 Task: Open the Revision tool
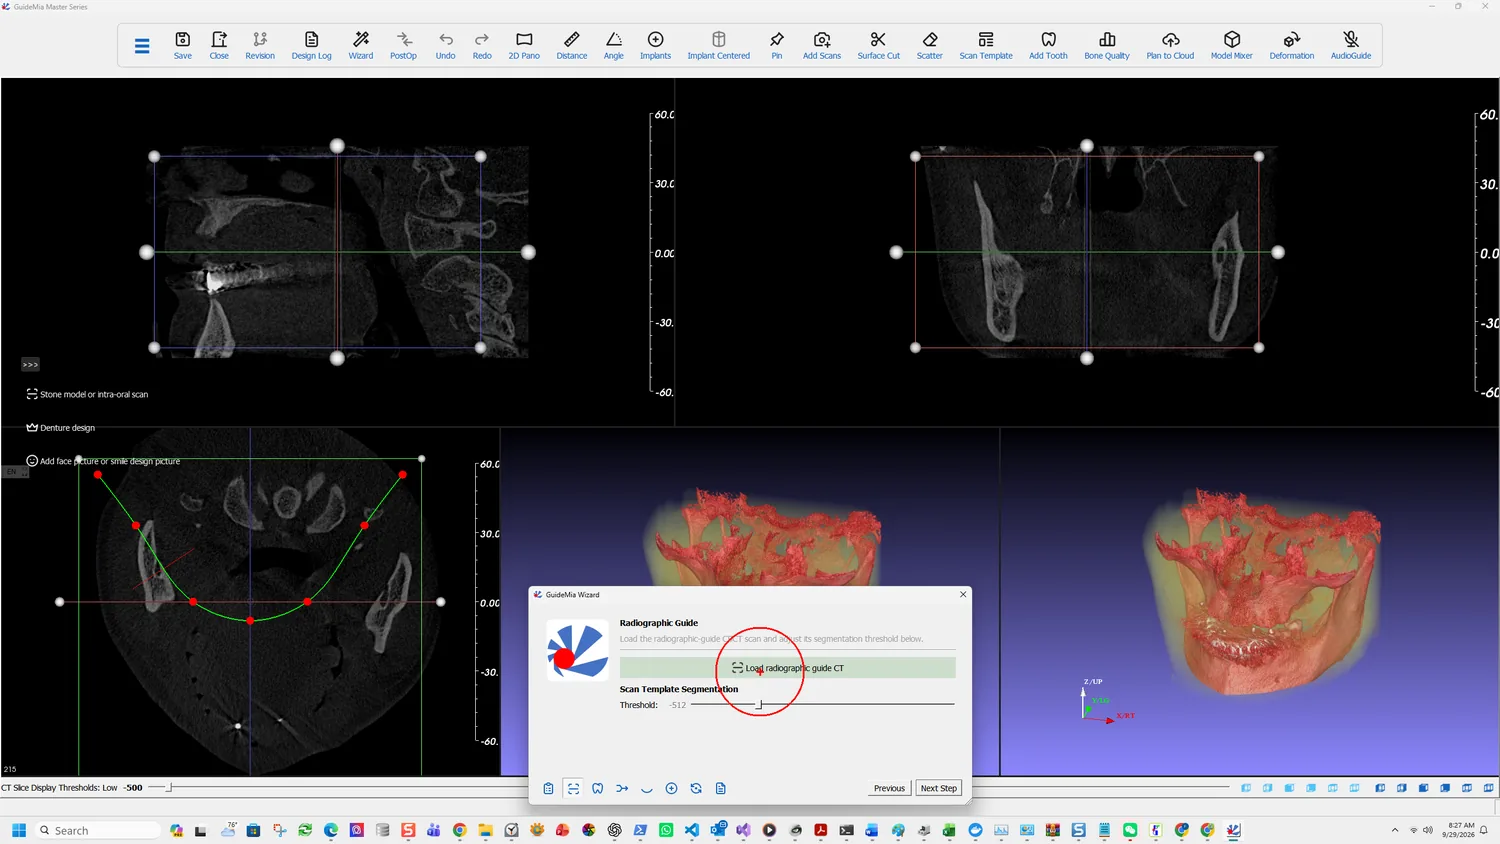tap(260, 45)
